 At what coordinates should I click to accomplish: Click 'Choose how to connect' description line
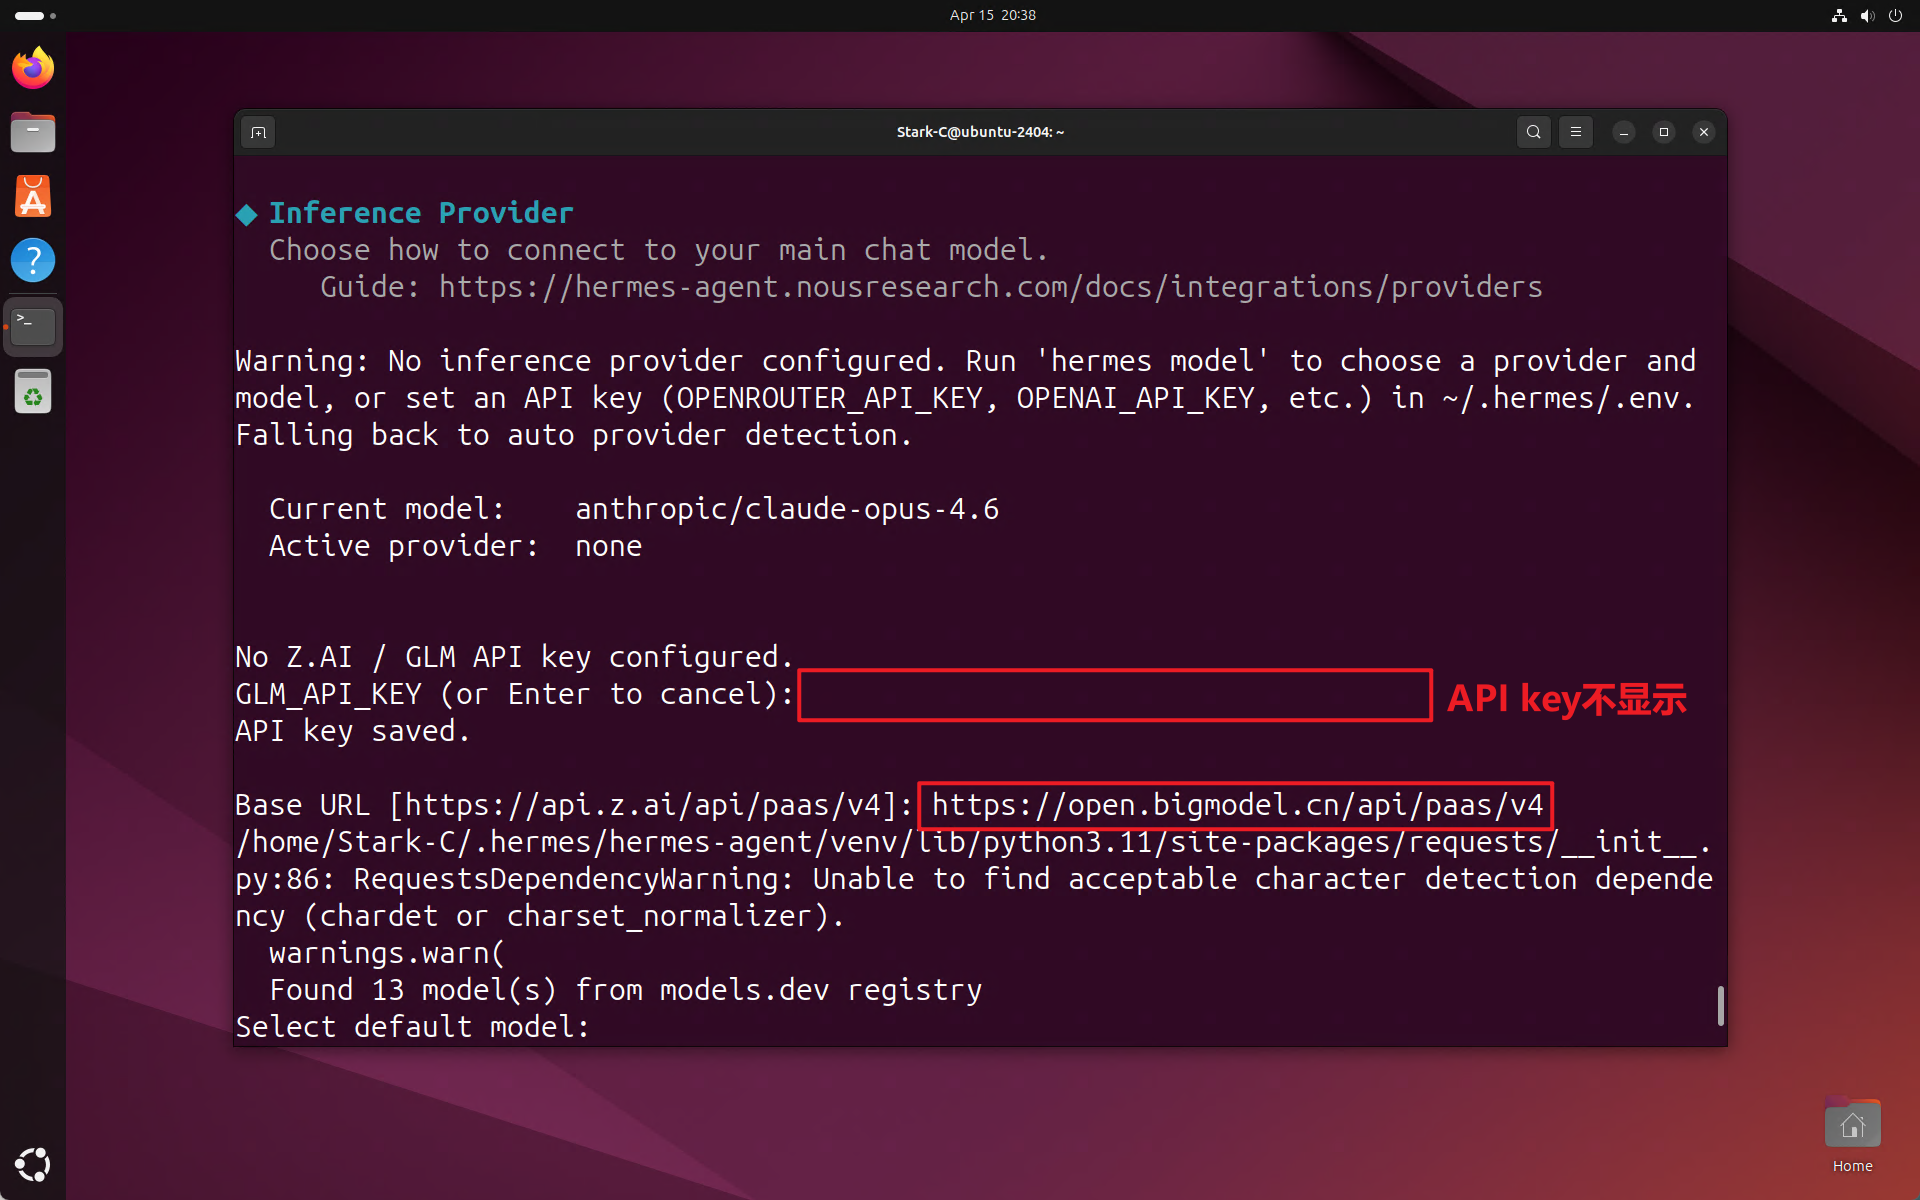658,250
